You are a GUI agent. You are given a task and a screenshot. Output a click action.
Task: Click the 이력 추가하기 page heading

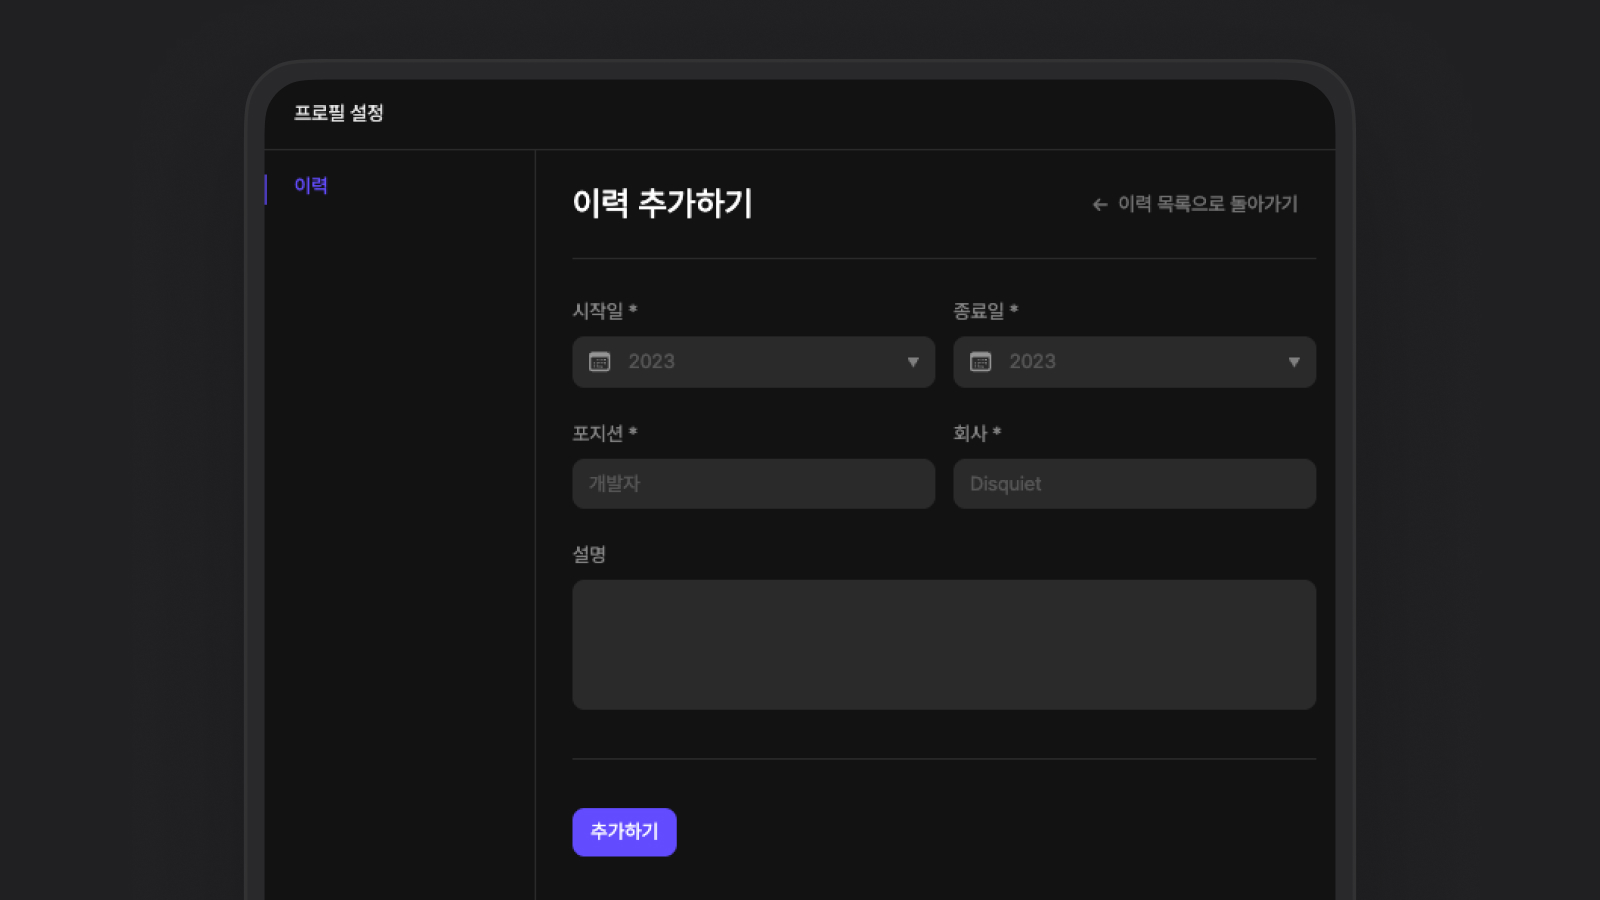pos(663,203)
